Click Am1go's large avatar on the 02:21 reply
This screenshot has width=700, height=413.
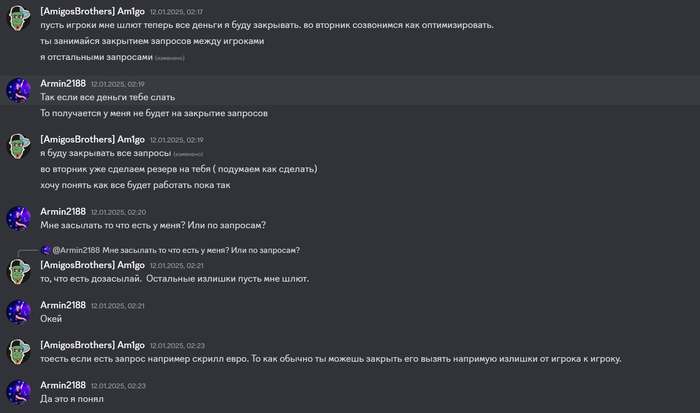click(18, 272)
